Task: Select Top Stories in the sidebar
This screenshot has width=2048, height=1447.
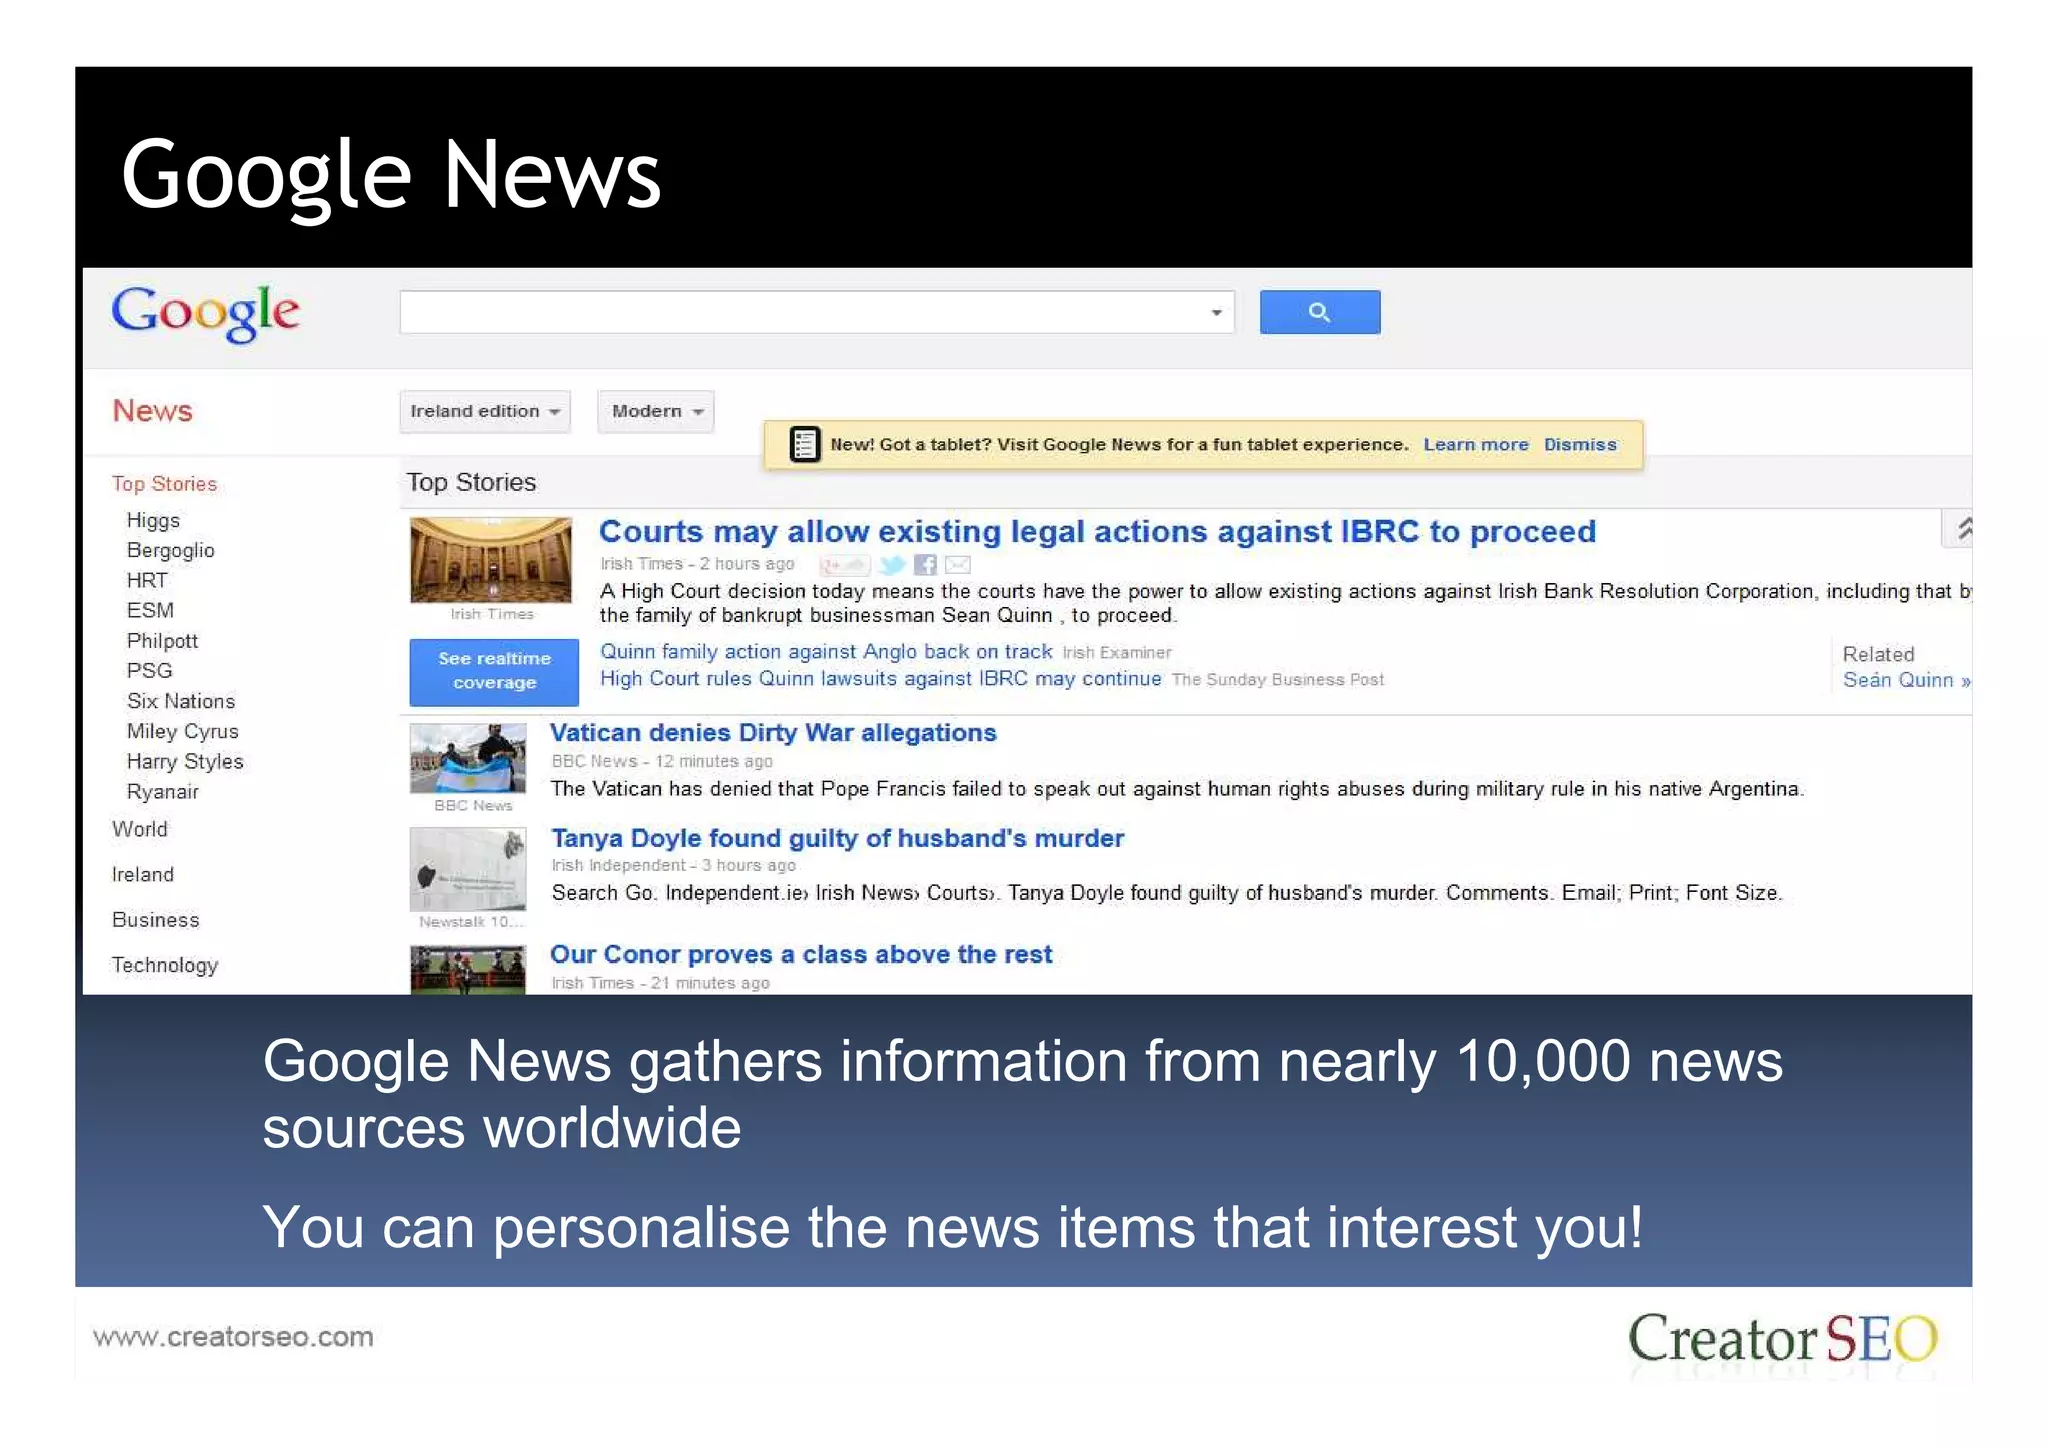Action: click(164, 484)
